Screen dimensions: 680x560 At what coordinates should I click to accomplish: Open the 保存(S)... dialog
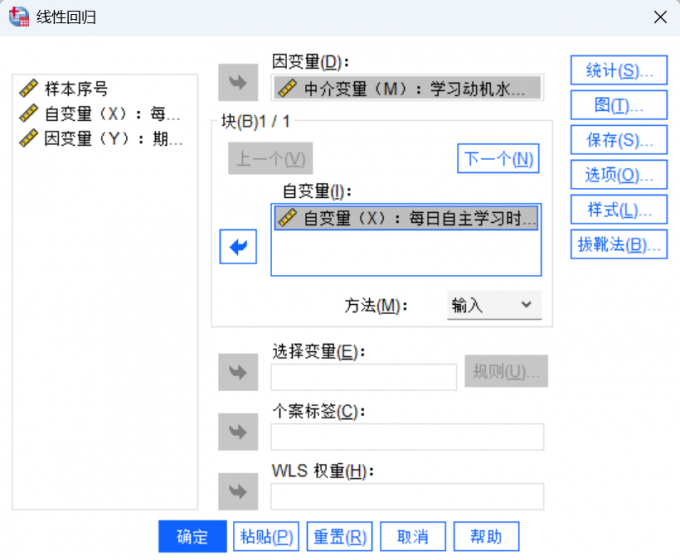pos(618,140)
